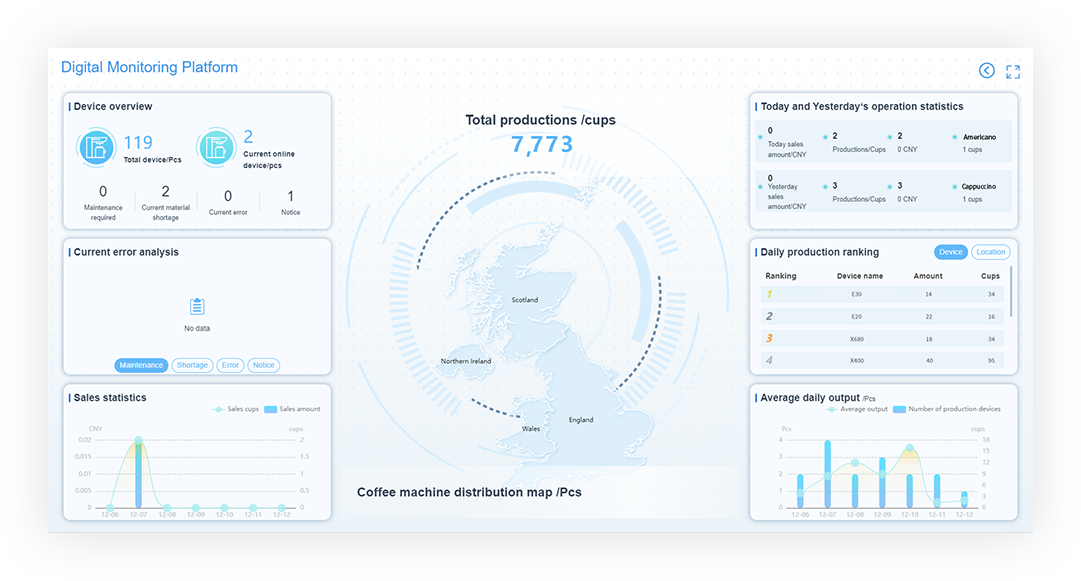The image size is (1081, 581).
Task: Click the rank 3 icon in ranking table
Action: coord(768,339)
